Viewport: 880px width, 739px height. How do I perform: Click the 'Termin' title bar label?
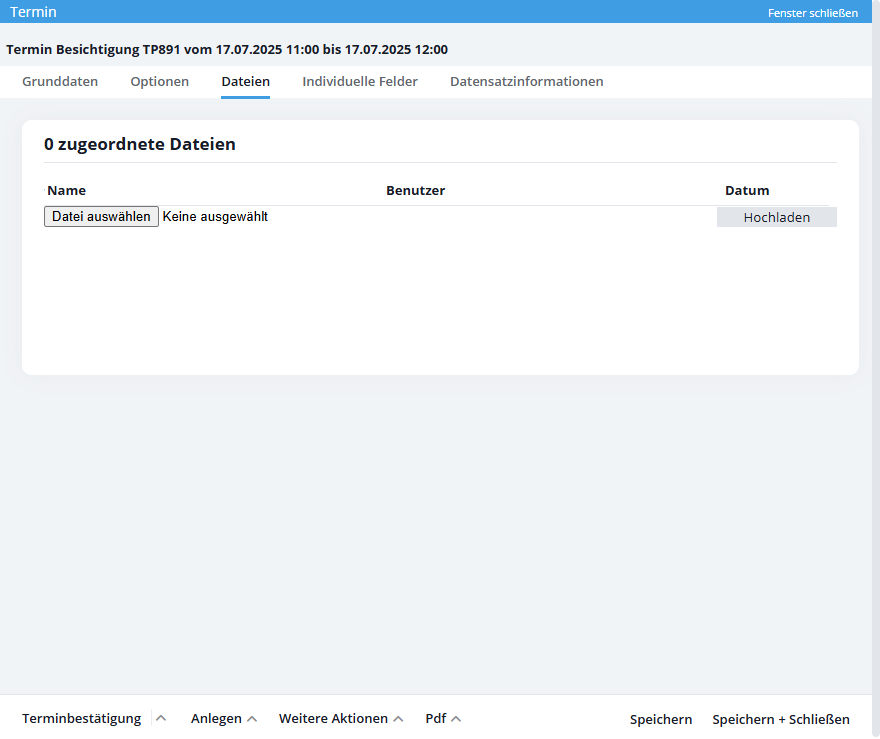coord(33,12)
